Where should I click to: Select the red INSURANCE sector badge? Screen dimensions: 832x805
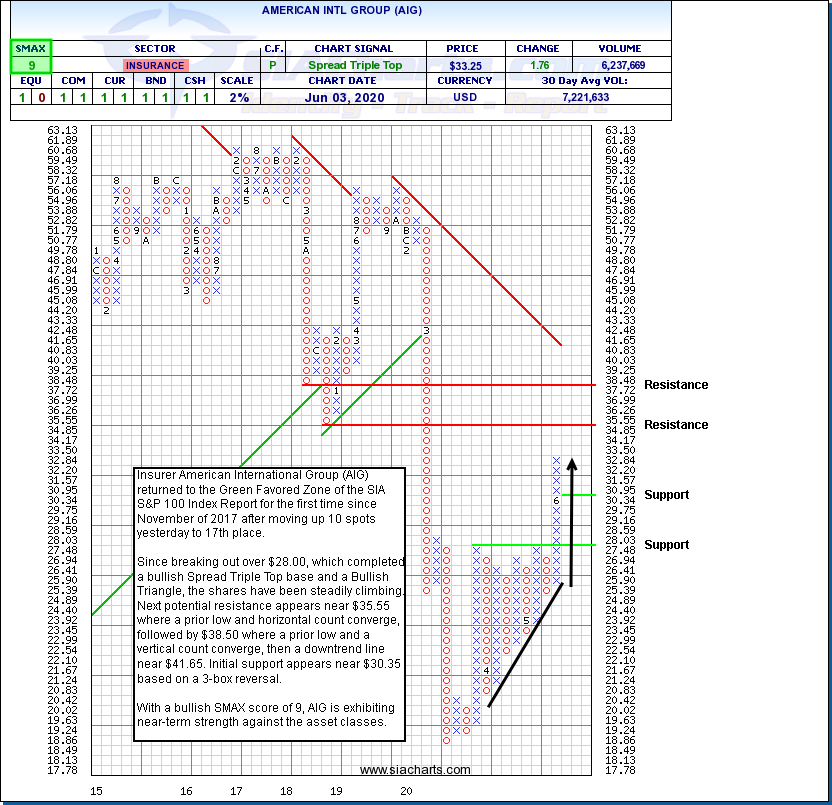155,65
